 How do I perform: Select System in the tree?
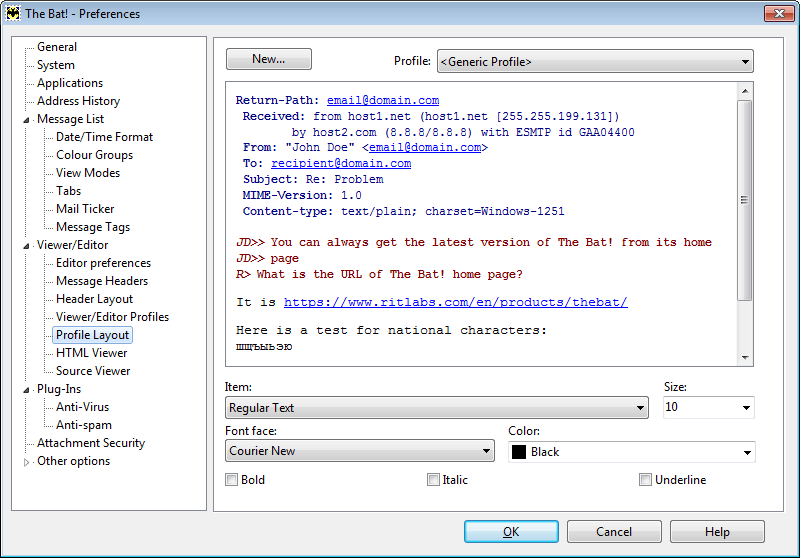pos(56,65)
